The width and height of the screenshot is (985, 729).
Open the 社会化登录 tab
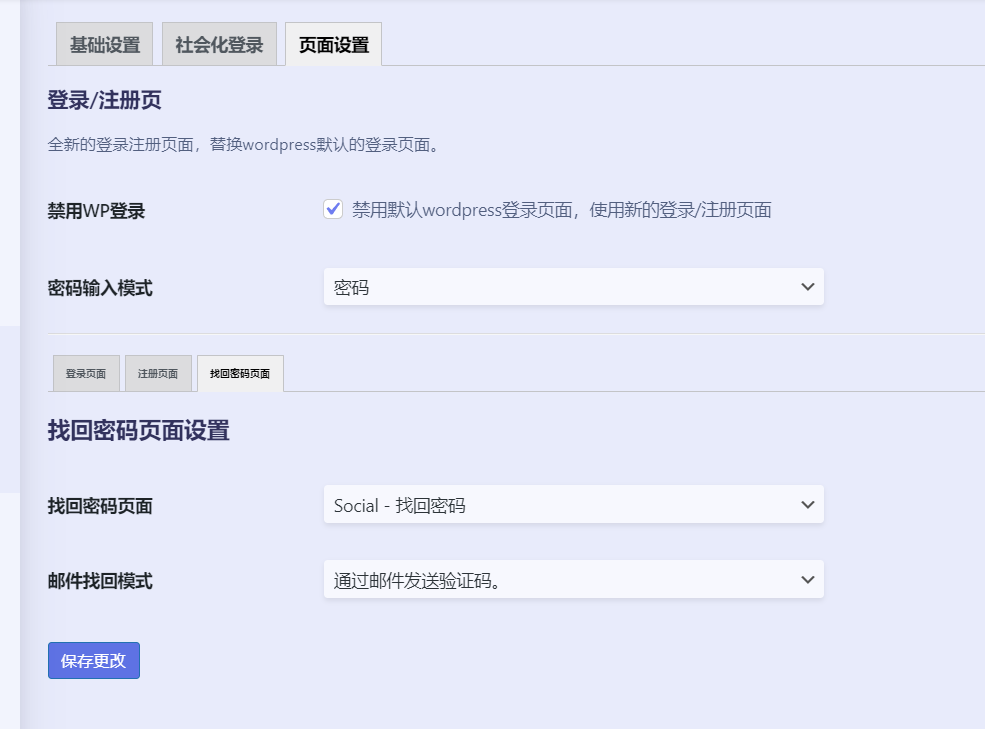pyautogui.click(x=219, y=45)
